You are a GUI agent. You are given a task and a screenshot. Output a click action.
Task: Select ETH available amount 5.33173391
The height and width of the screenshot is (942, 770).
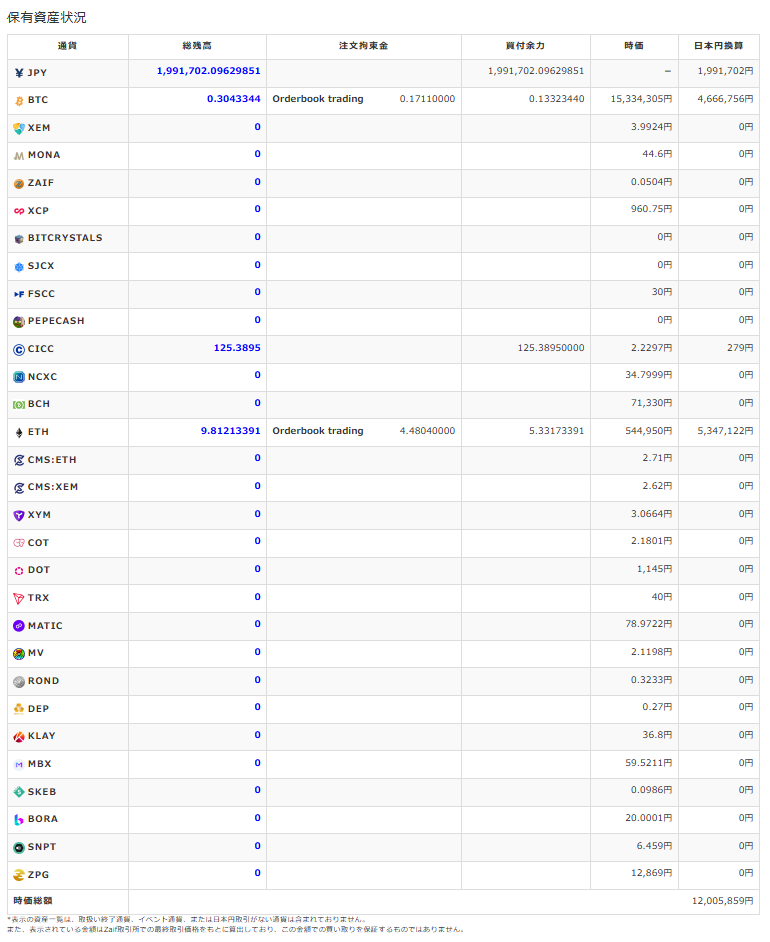557,431
